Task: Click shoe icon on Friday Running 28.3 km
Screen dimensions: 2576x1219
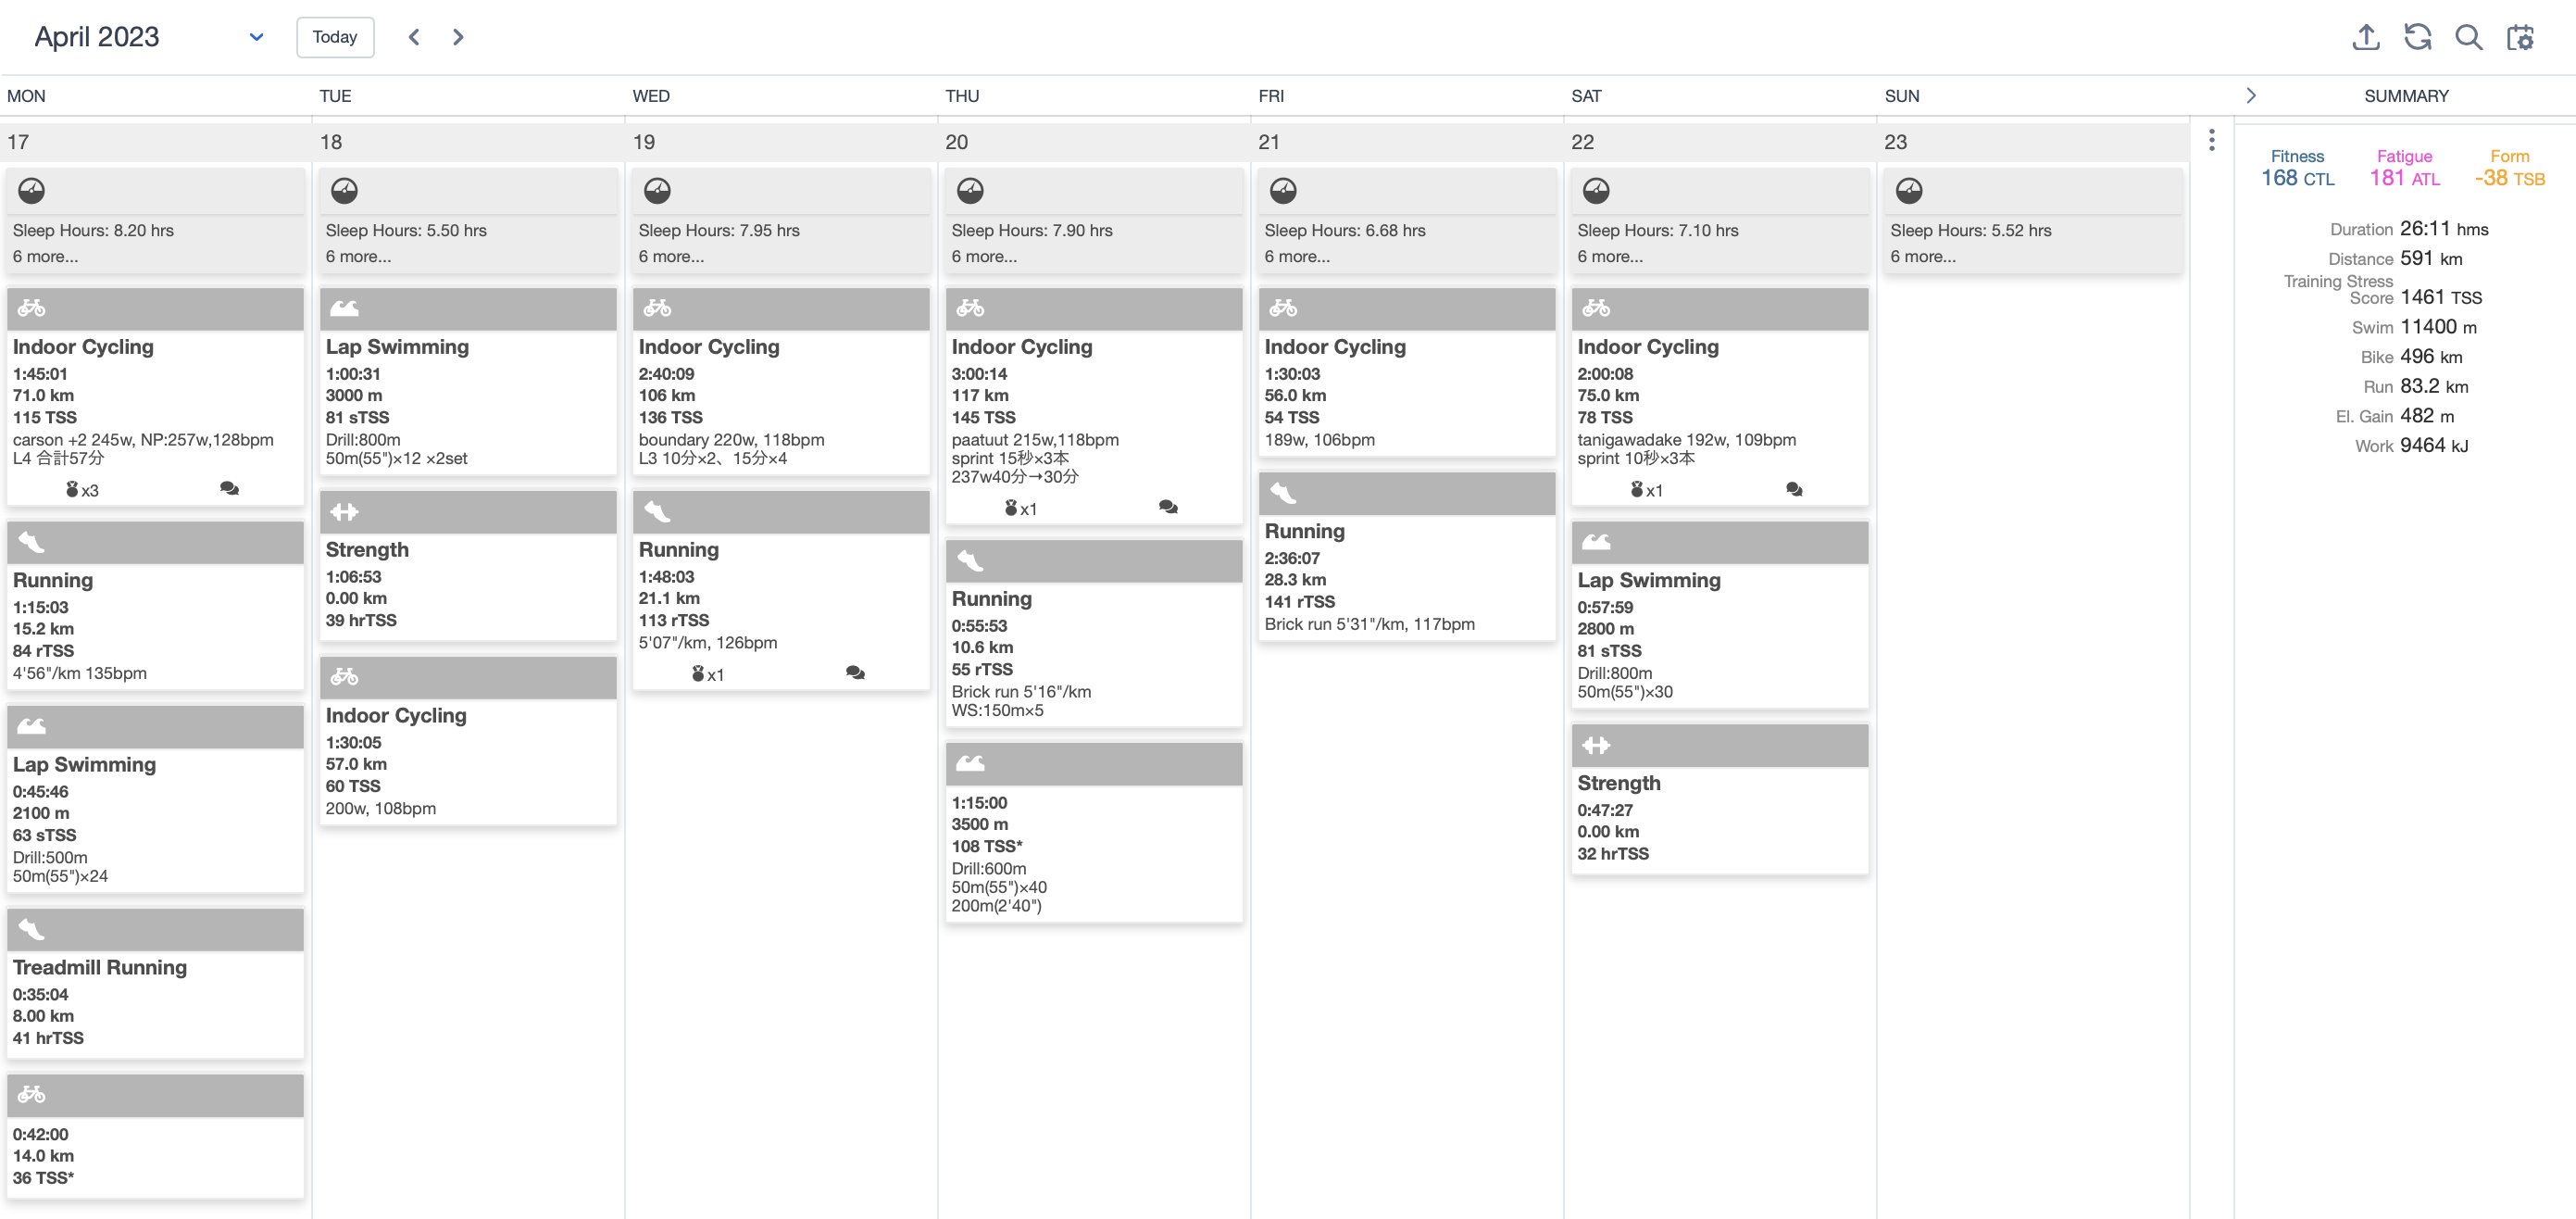Action: pyautogui.click(x=1284, y=493)
